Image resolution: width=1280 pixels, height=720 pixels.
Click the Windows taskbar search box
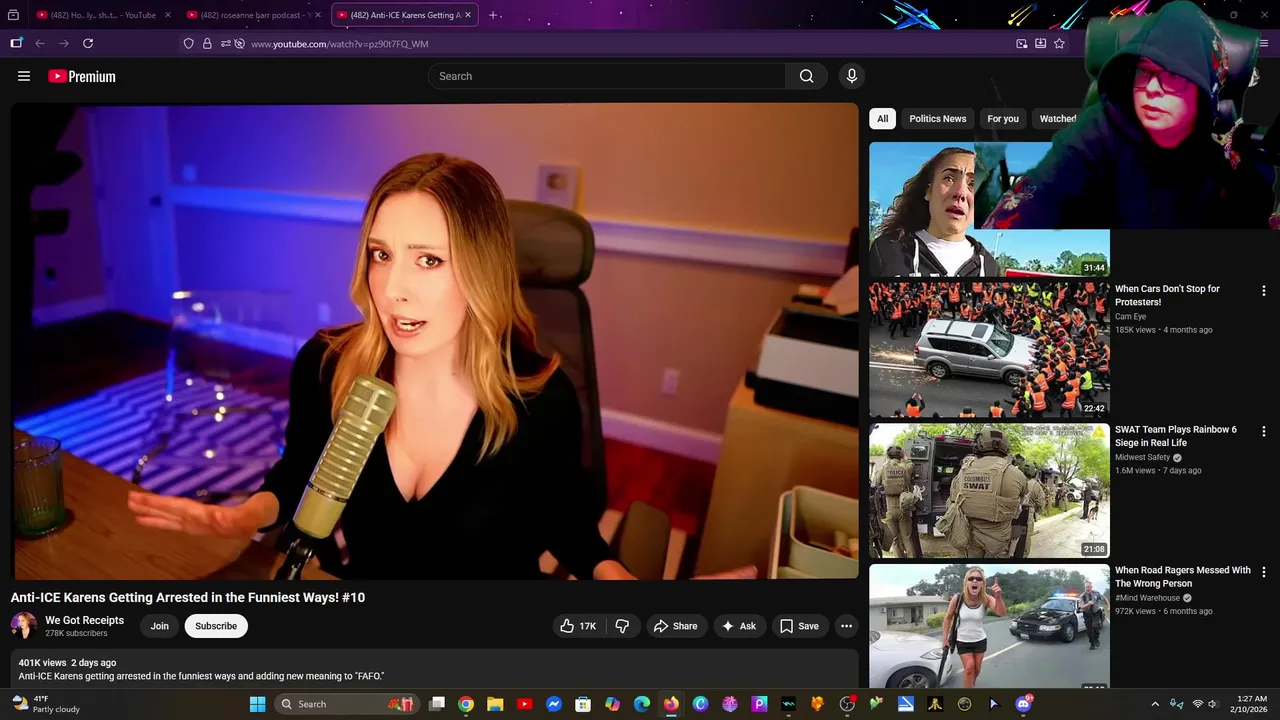pyautogui.click(x=346, y=704)
